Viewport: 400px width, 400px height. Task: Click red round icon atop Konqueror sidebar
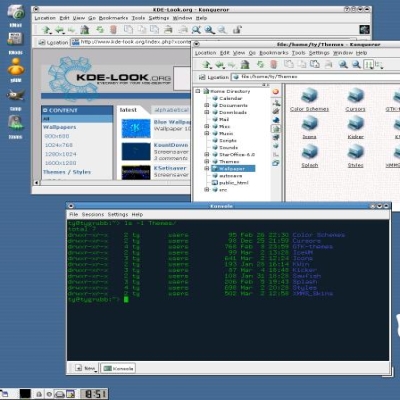coord(276,92)
